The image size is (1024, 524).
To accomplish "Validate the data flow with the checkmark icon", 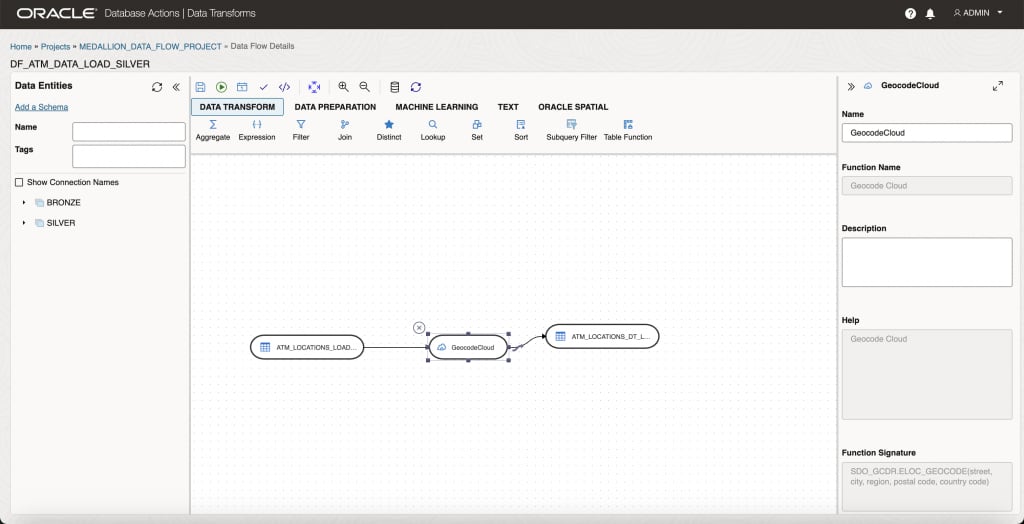I will (x=264, y=87).
